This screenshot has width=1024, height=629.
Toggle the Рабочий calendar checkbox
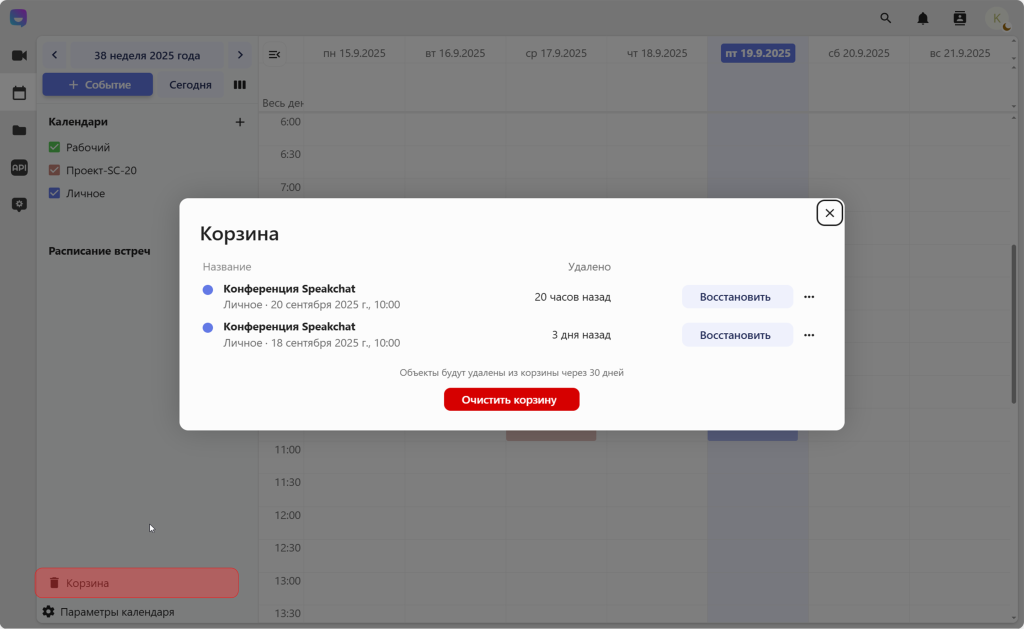click(x=55, y=147)
